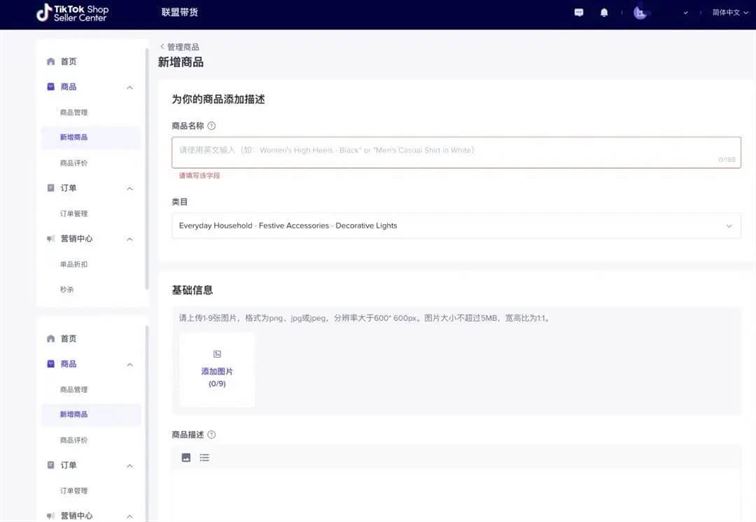Open 秒杀 in the sidebar

(x=67, y=290)
